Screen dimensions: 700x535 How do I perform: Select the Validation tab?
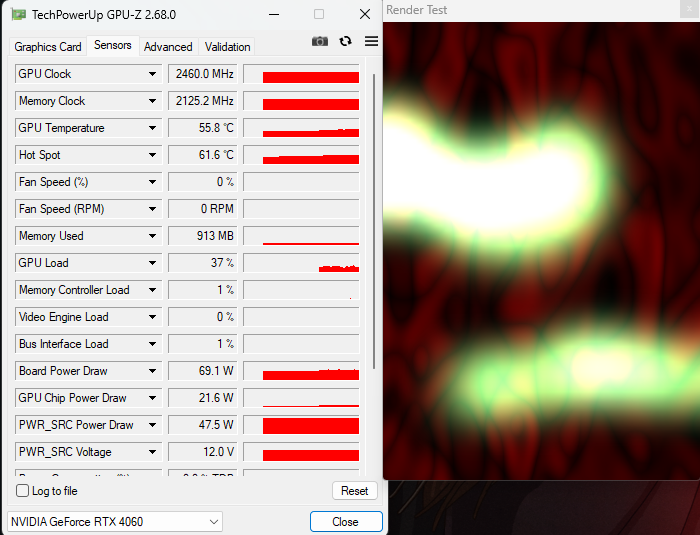point(227,47)
